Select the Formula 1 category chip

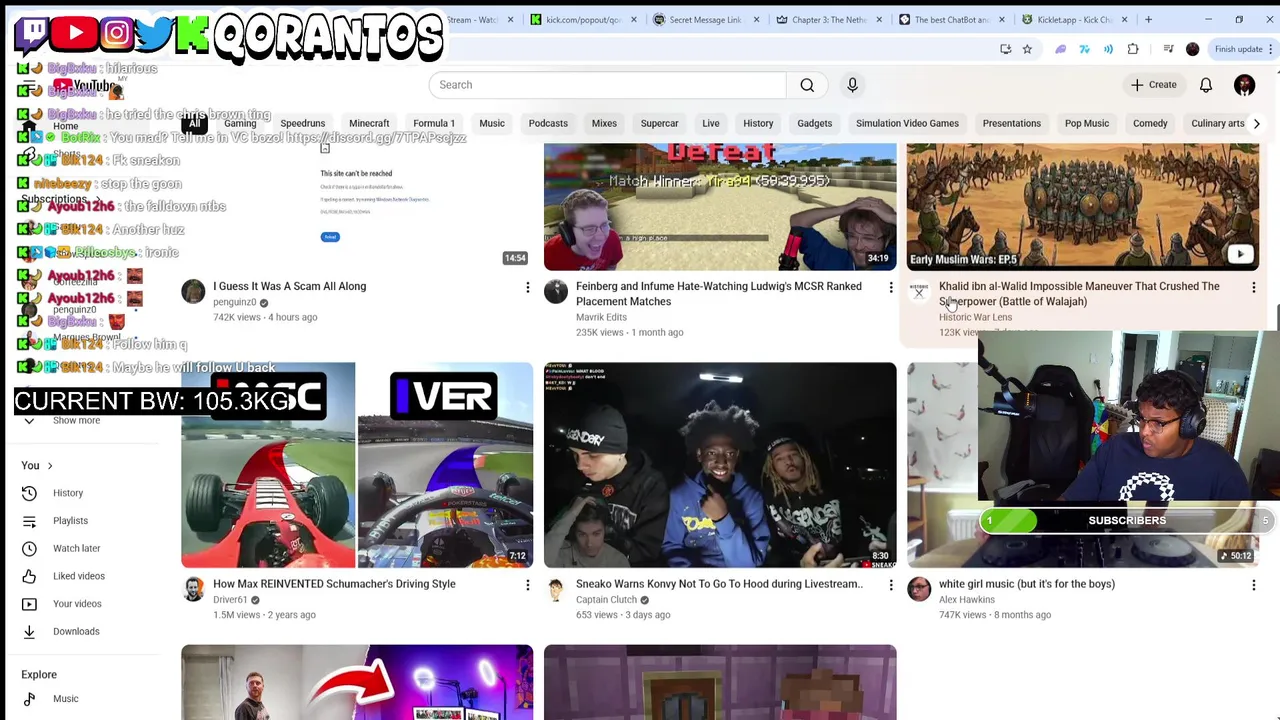click(x=434, y=124)
